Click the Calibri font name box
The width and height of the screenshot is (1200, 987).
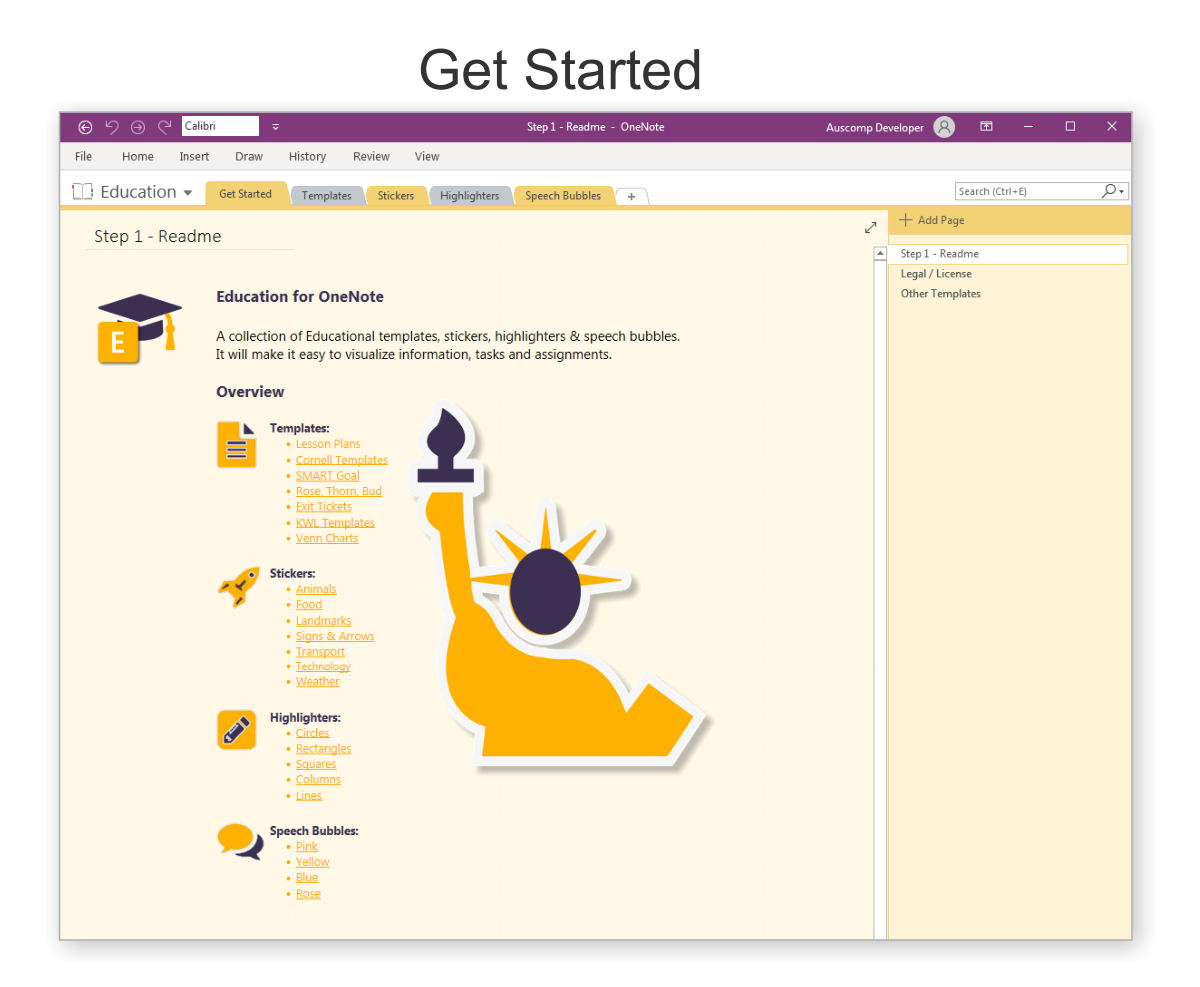220,126
